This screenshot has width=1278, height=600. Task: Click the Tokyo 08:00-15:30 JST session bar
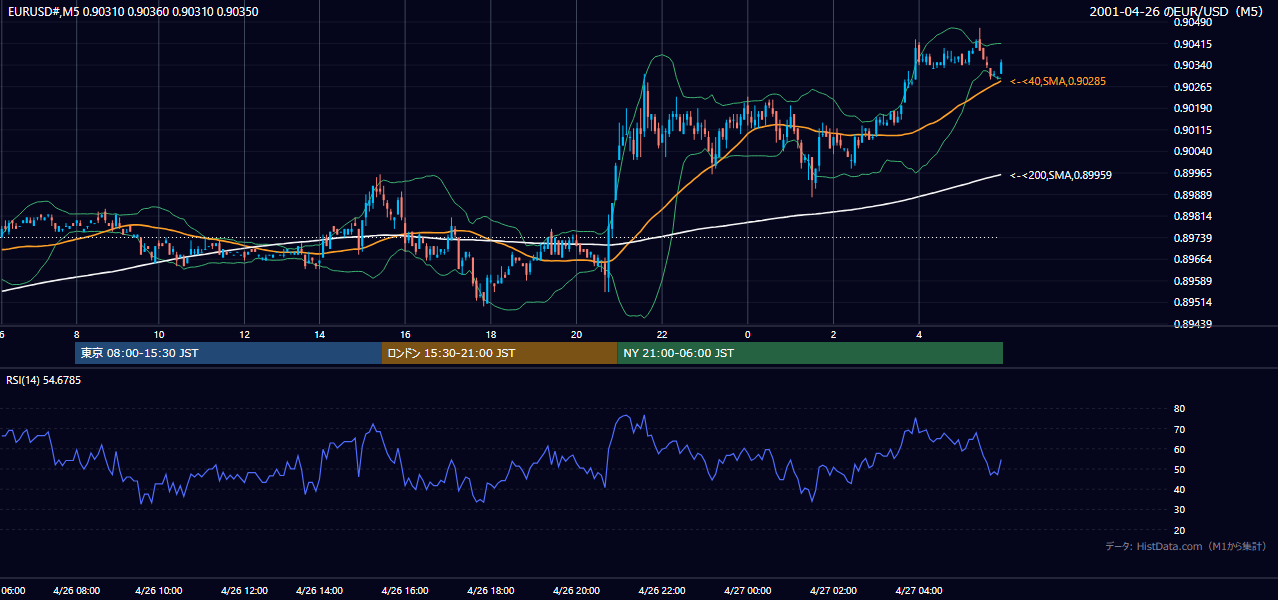(x=228, y=353)
